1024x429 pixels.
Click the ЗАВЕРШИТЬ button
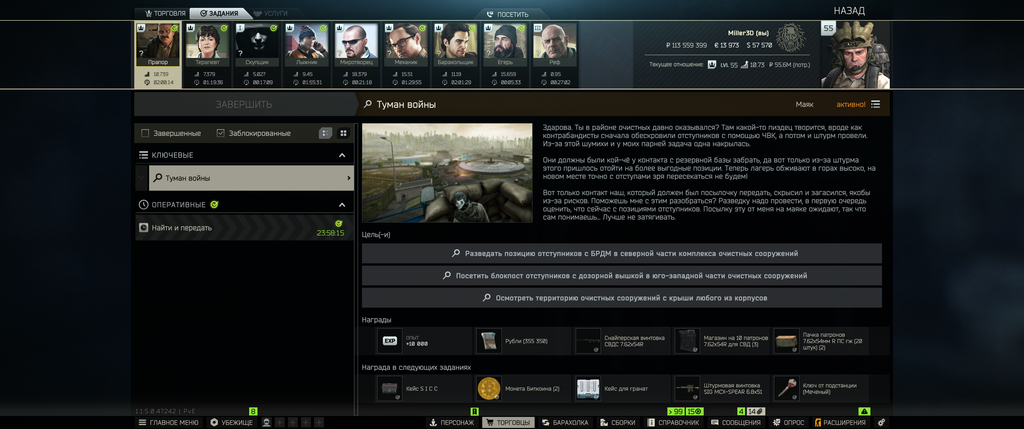[x=244, y=104]
